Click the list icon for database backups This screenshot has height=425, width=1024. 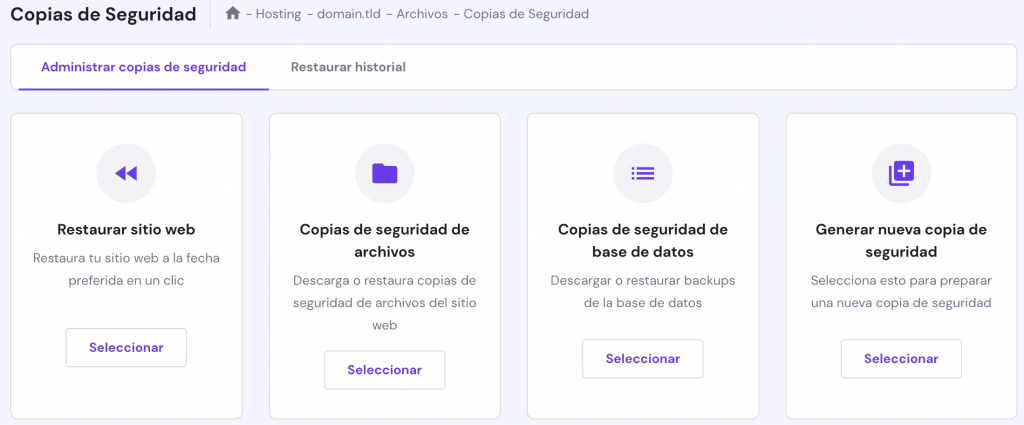(642, 173)
